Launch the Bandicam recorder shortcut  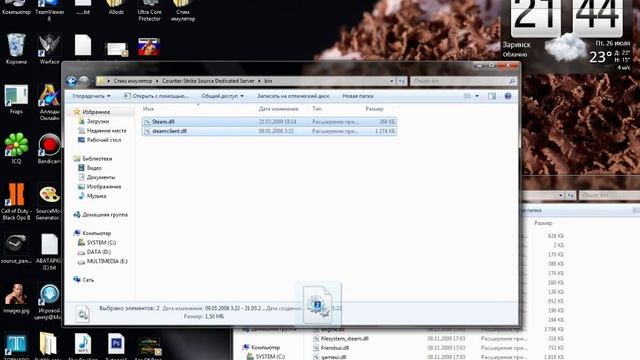tap(49, 148)
